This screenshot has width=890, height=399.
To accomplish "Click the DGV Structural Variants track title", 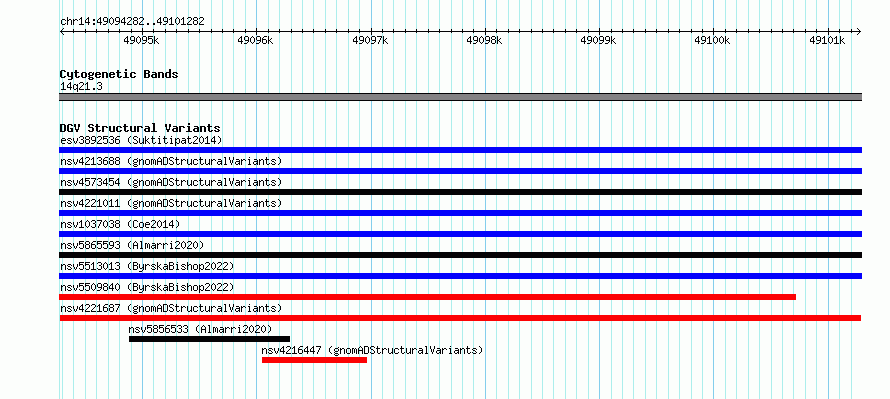I will (x=140, y=128).
